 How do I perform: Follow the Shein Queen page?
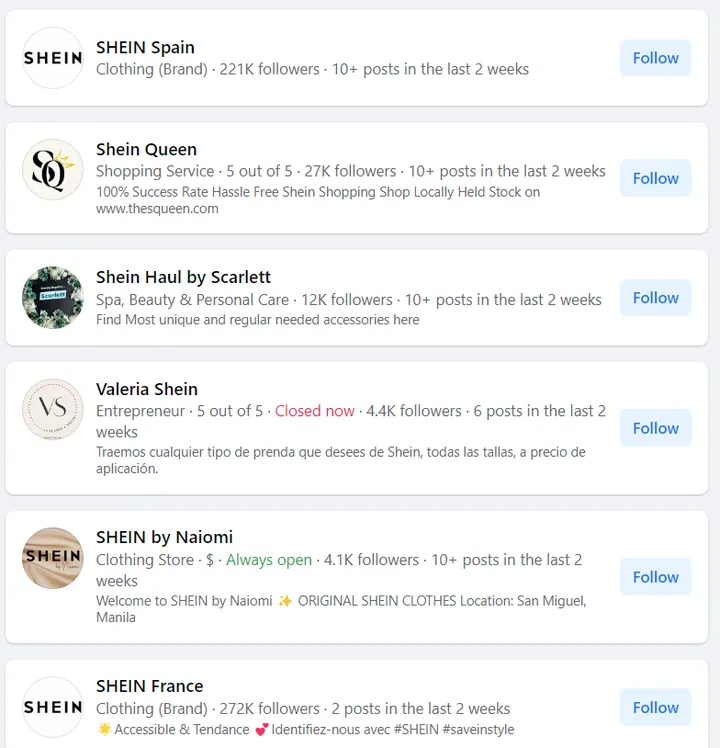pos(655,178)
